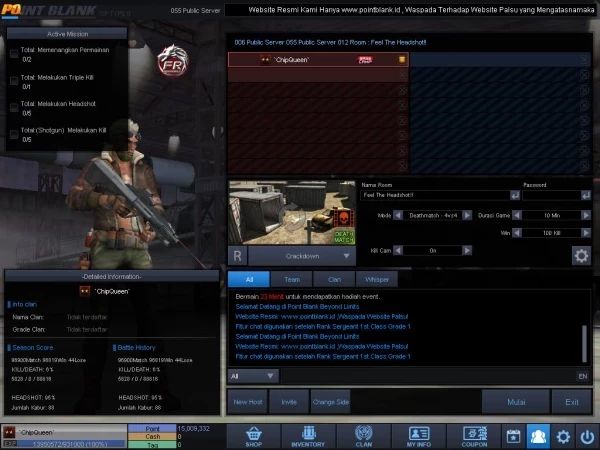The width and height of the screenshot is (600, 450).
Task: Close the last blue team slot
Action: coord(584,166)
